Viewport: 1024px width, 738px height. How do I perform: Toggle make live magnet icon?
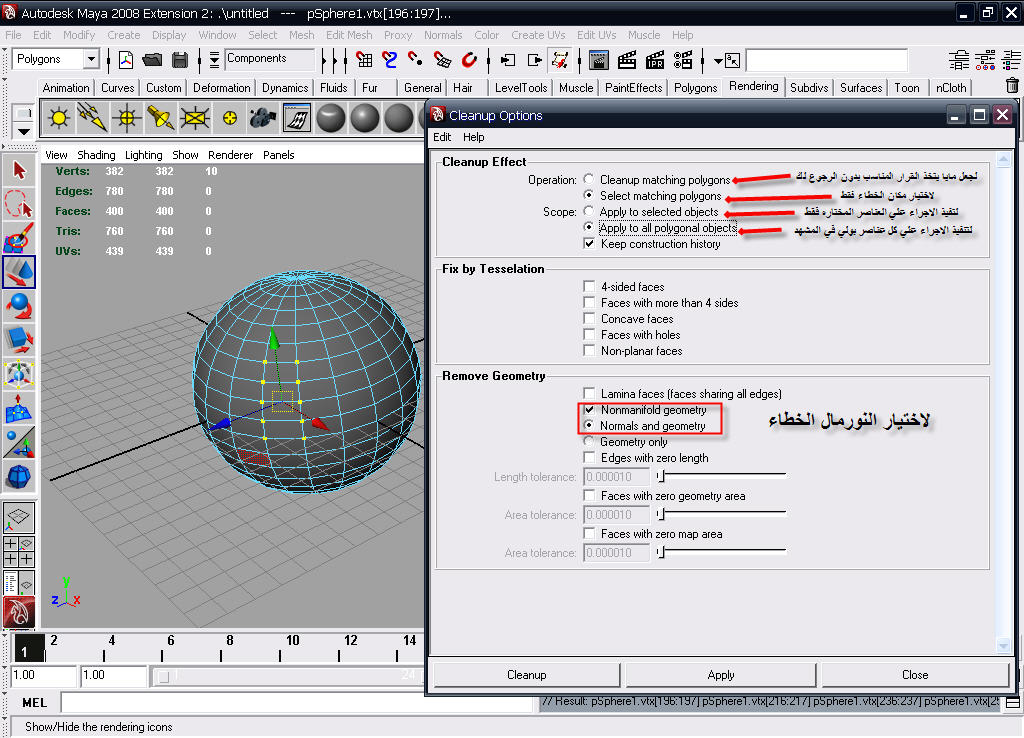[469, 60]
